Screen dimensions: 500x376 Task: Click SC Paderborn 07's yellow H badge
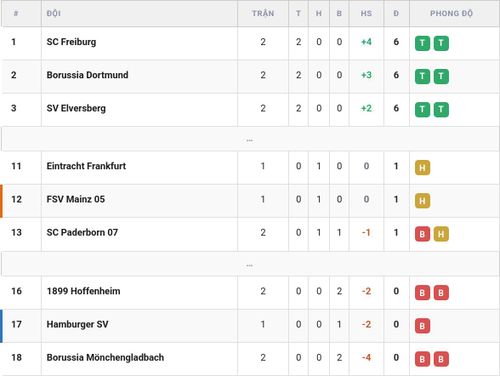441,234
